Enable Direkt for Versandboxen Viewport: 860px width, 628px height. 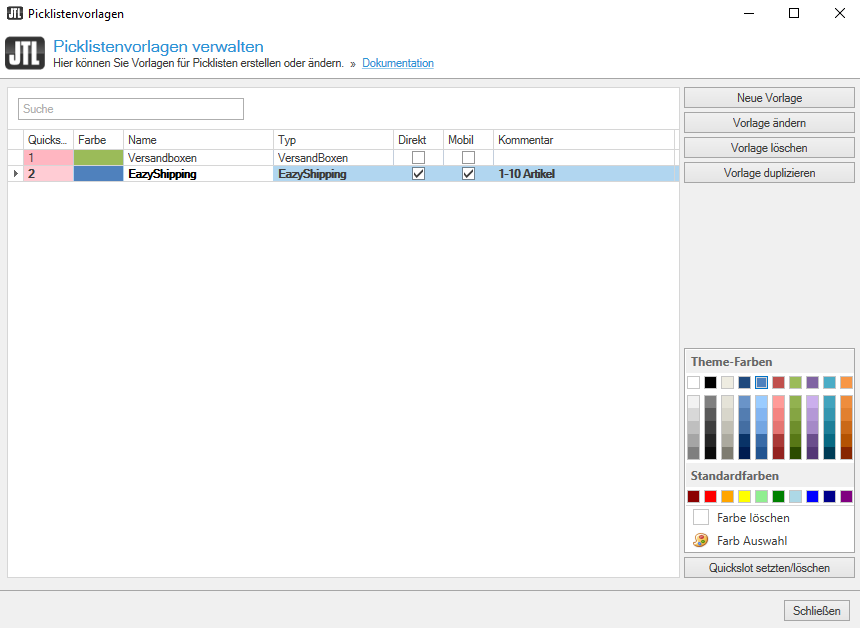(x=418, y=157)
